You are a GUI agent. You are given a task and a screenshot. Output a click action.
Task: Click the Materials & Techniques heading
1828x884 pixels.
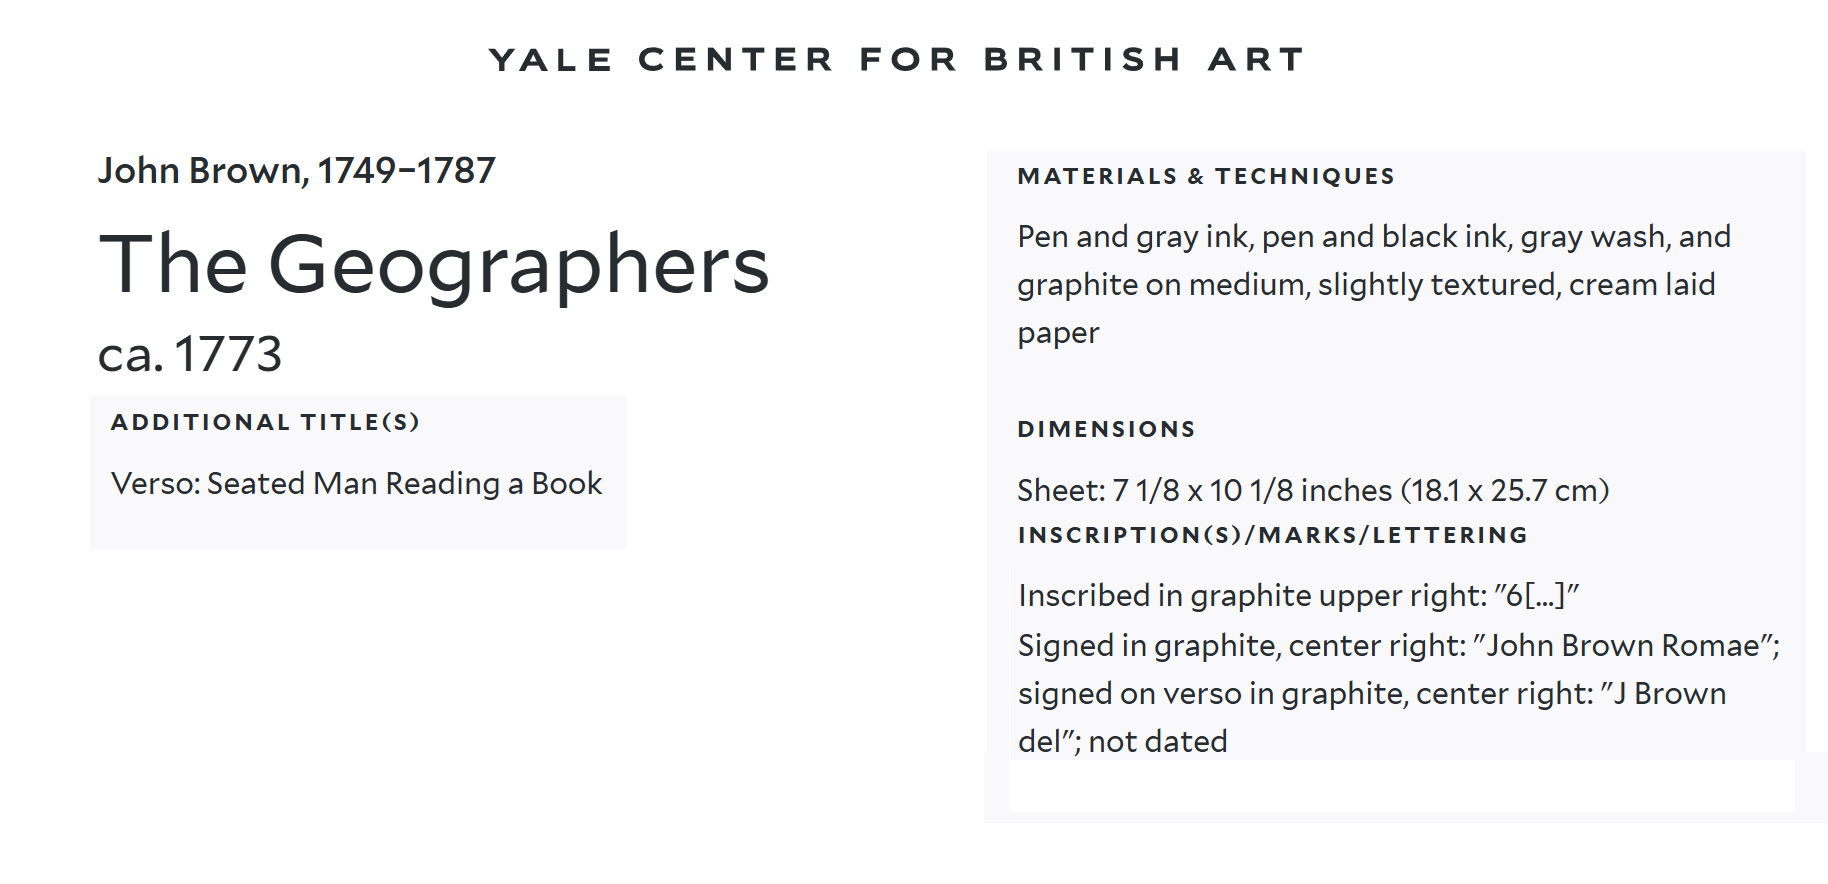[1206, 176]
